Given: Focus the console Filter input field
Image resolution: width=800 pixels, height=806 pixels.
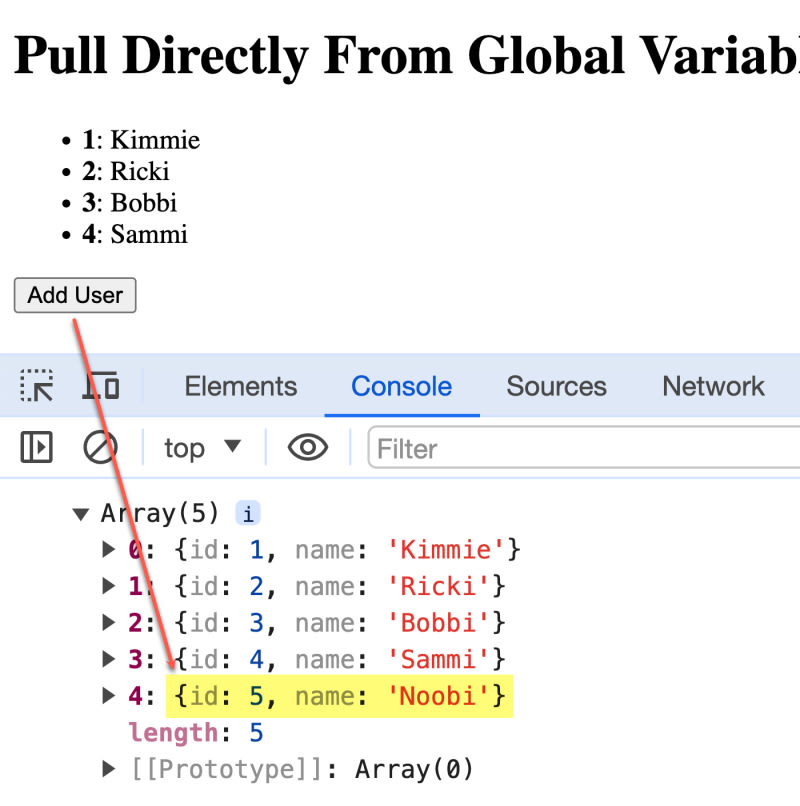Looking at the screenshot, I should (x=585, y=449).
